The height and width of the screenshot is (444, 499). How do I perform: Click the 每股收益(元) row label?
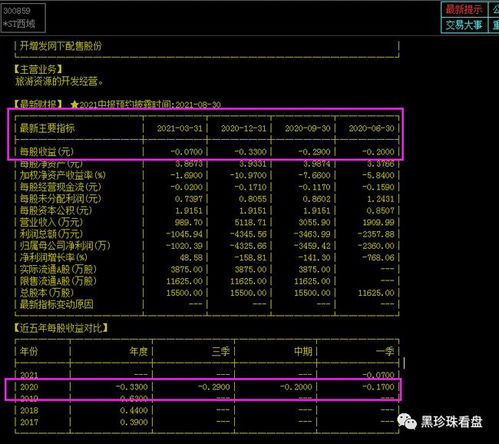point(47,152)
